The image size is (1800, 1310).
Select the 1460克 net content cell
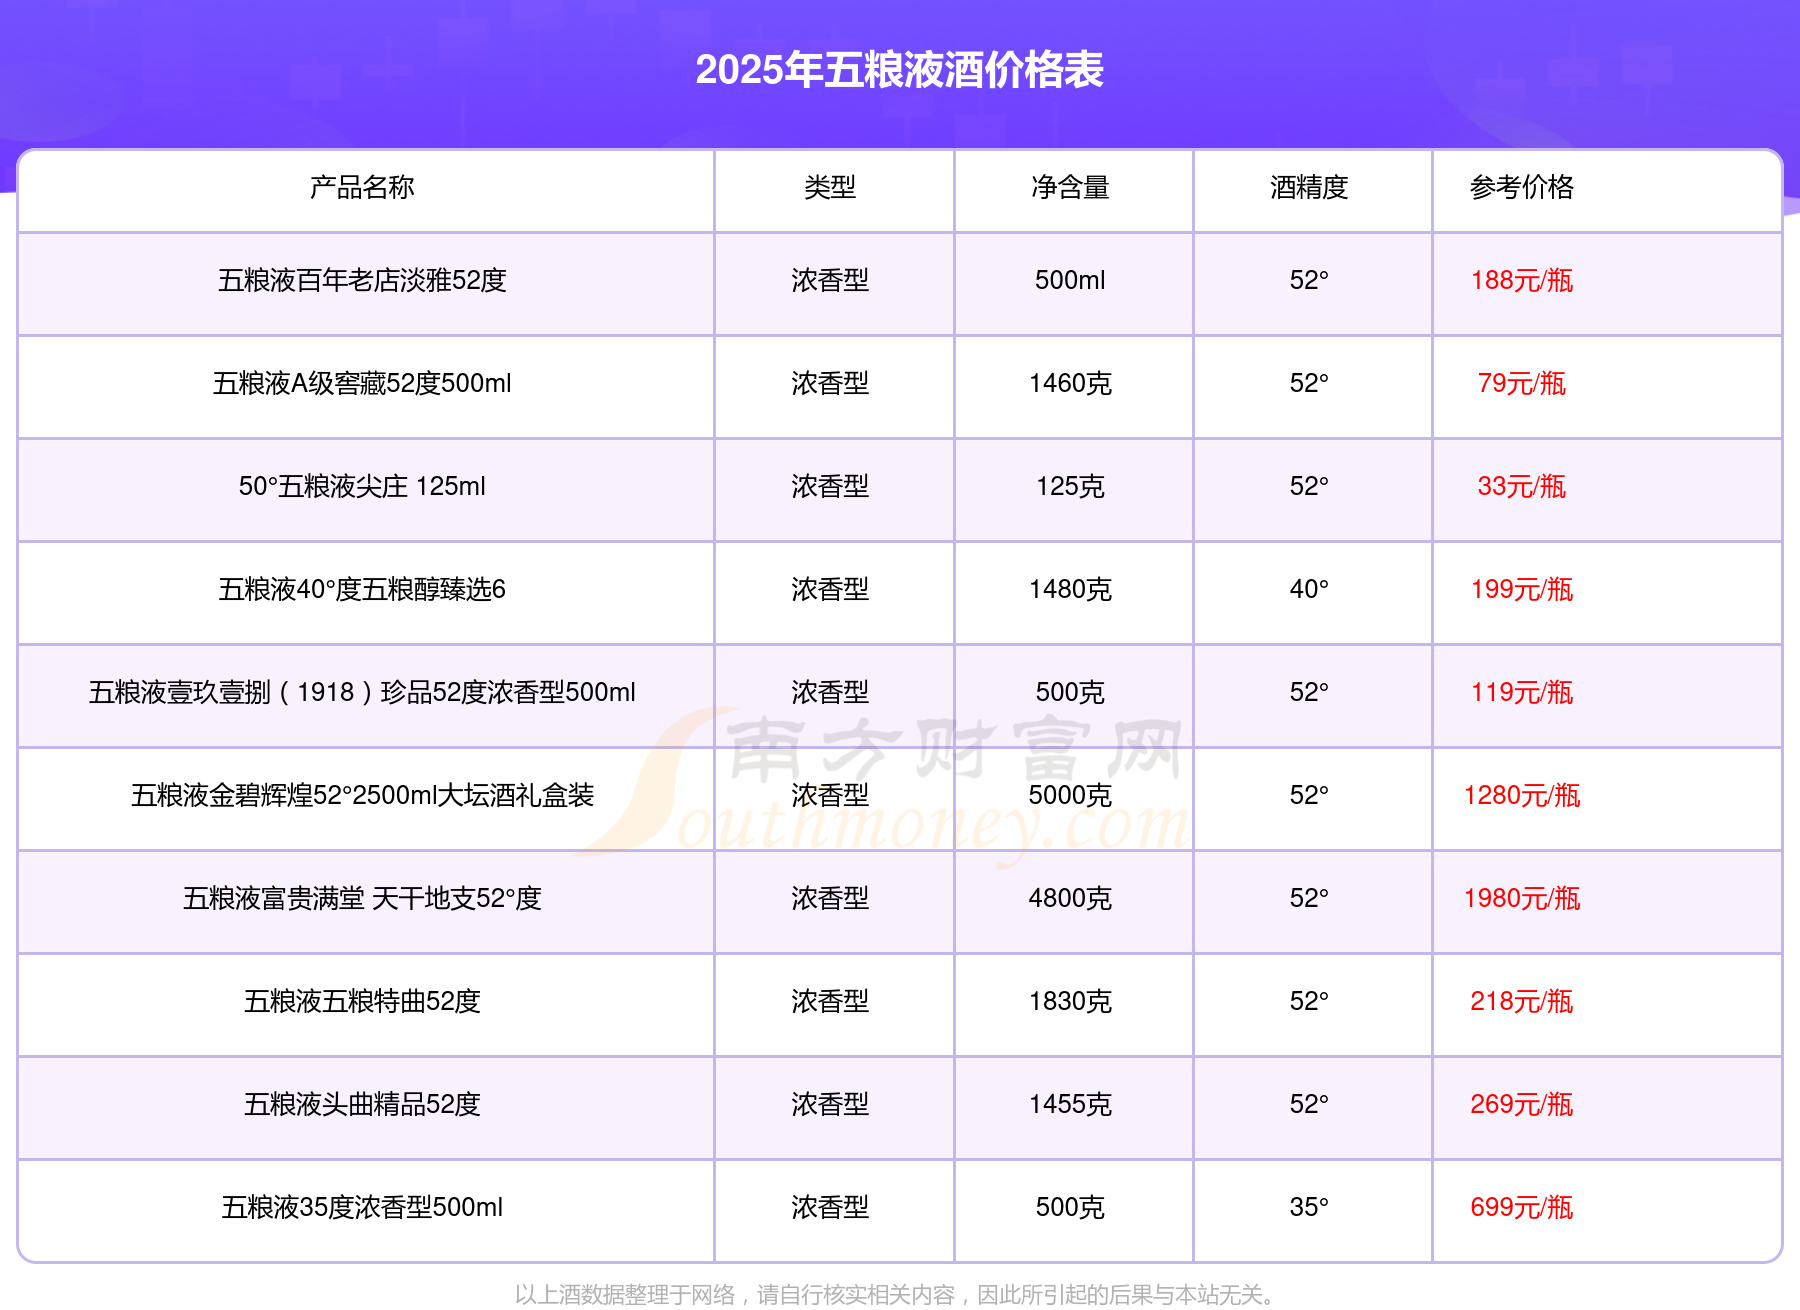tap(1070, 383)
